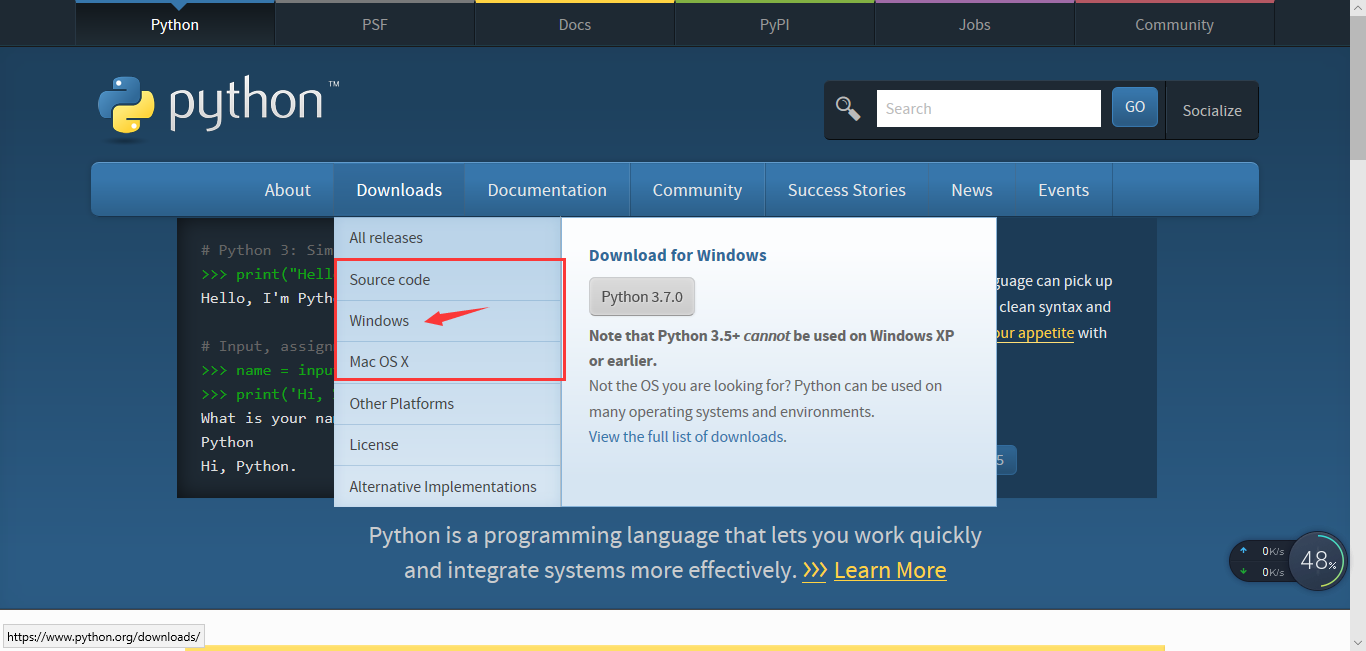Open the Documentation navigation menu
This screenshot has width=1366, height=651.
pos(547,190)
